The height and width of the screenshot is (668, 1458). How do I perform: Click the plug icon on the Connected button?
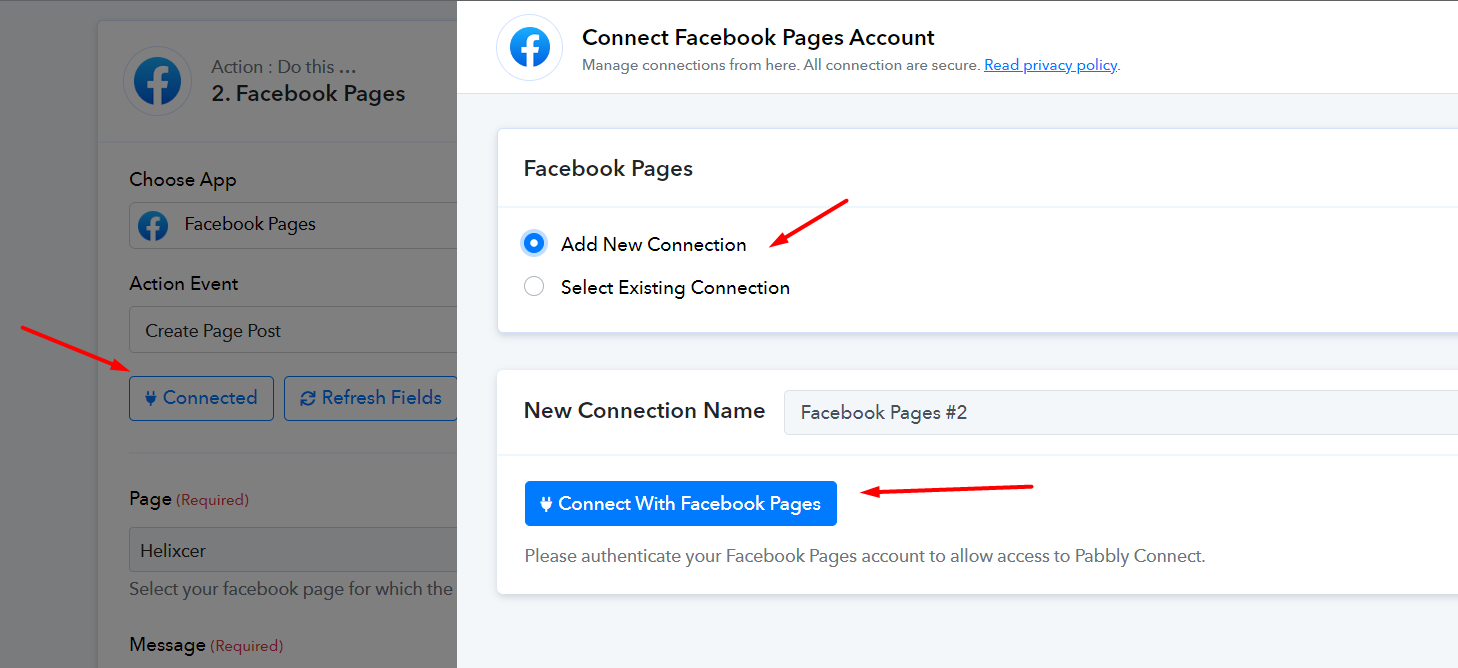pyautogui.click(x=151, y=398)
